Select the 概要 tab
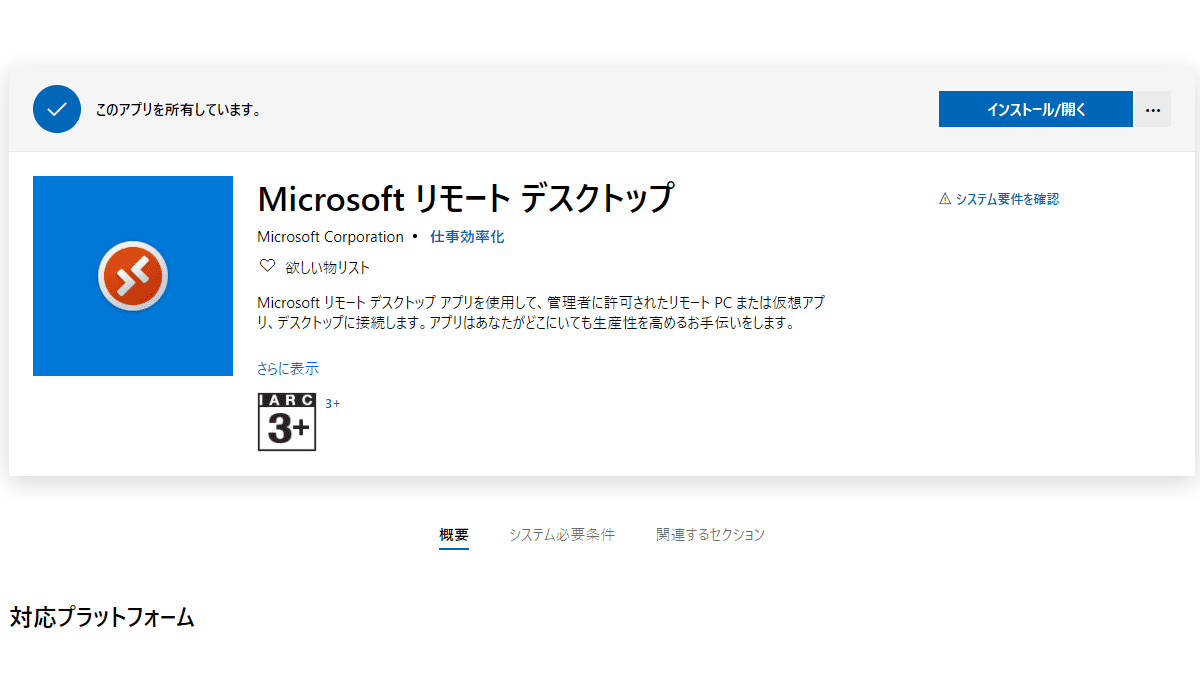1200x675 pixels. pos(453,534)
